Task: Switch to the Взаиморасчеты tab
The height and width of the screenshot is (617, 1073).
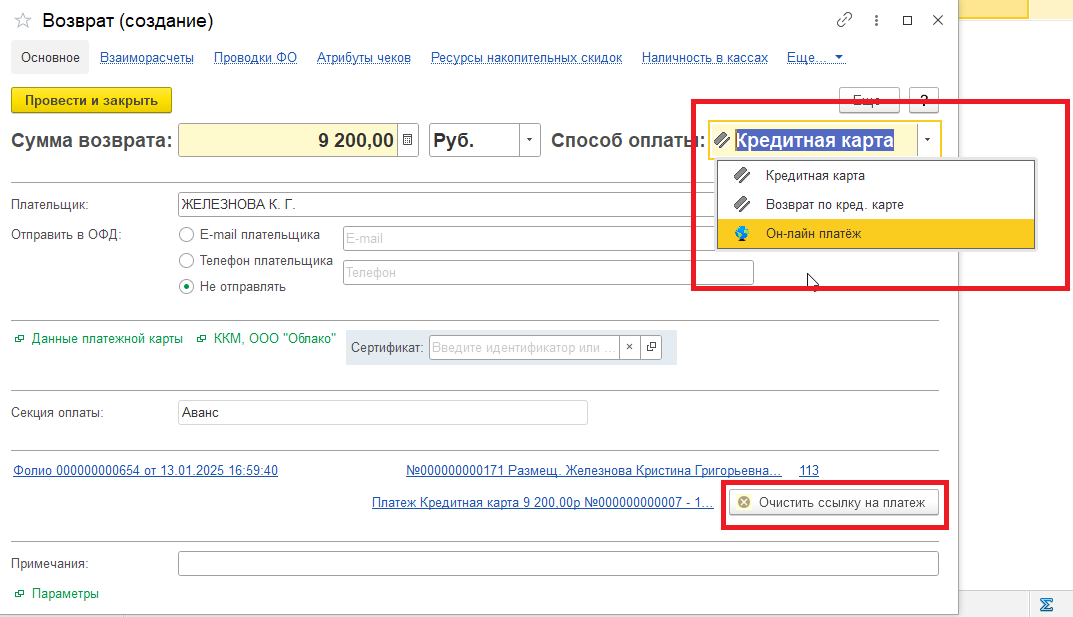Action: (x=147, y=58)
